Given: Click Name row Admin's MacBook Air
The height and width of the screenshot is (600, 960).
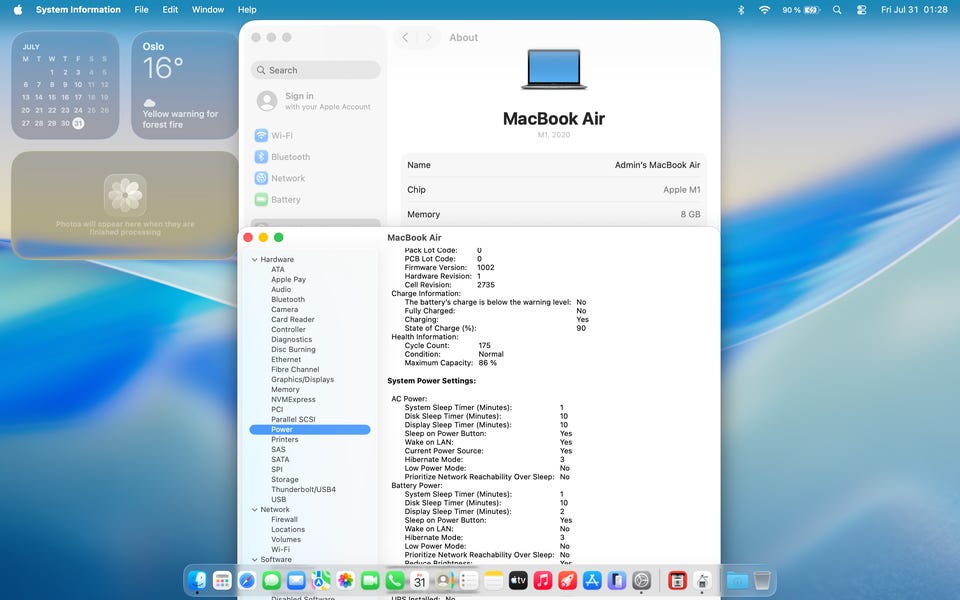Looking at the screenshot, I should tap(553, 165).
